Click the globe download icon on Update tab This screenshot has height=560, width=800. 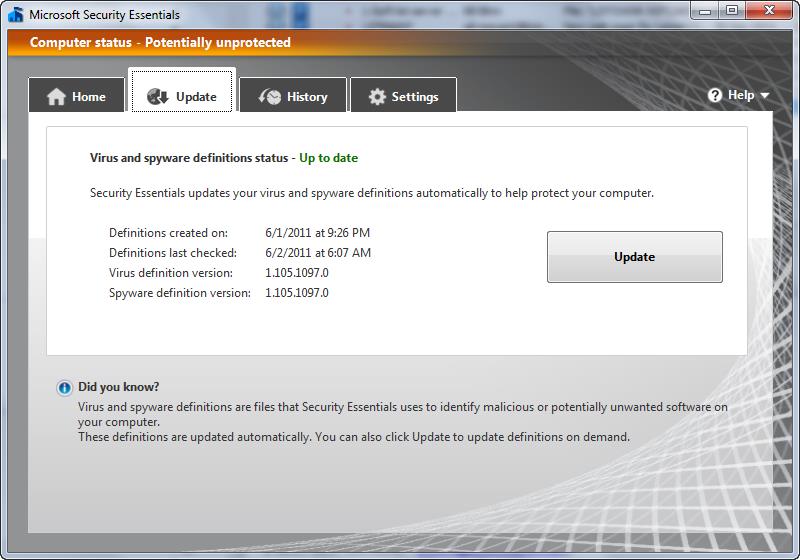coord(157,96)
